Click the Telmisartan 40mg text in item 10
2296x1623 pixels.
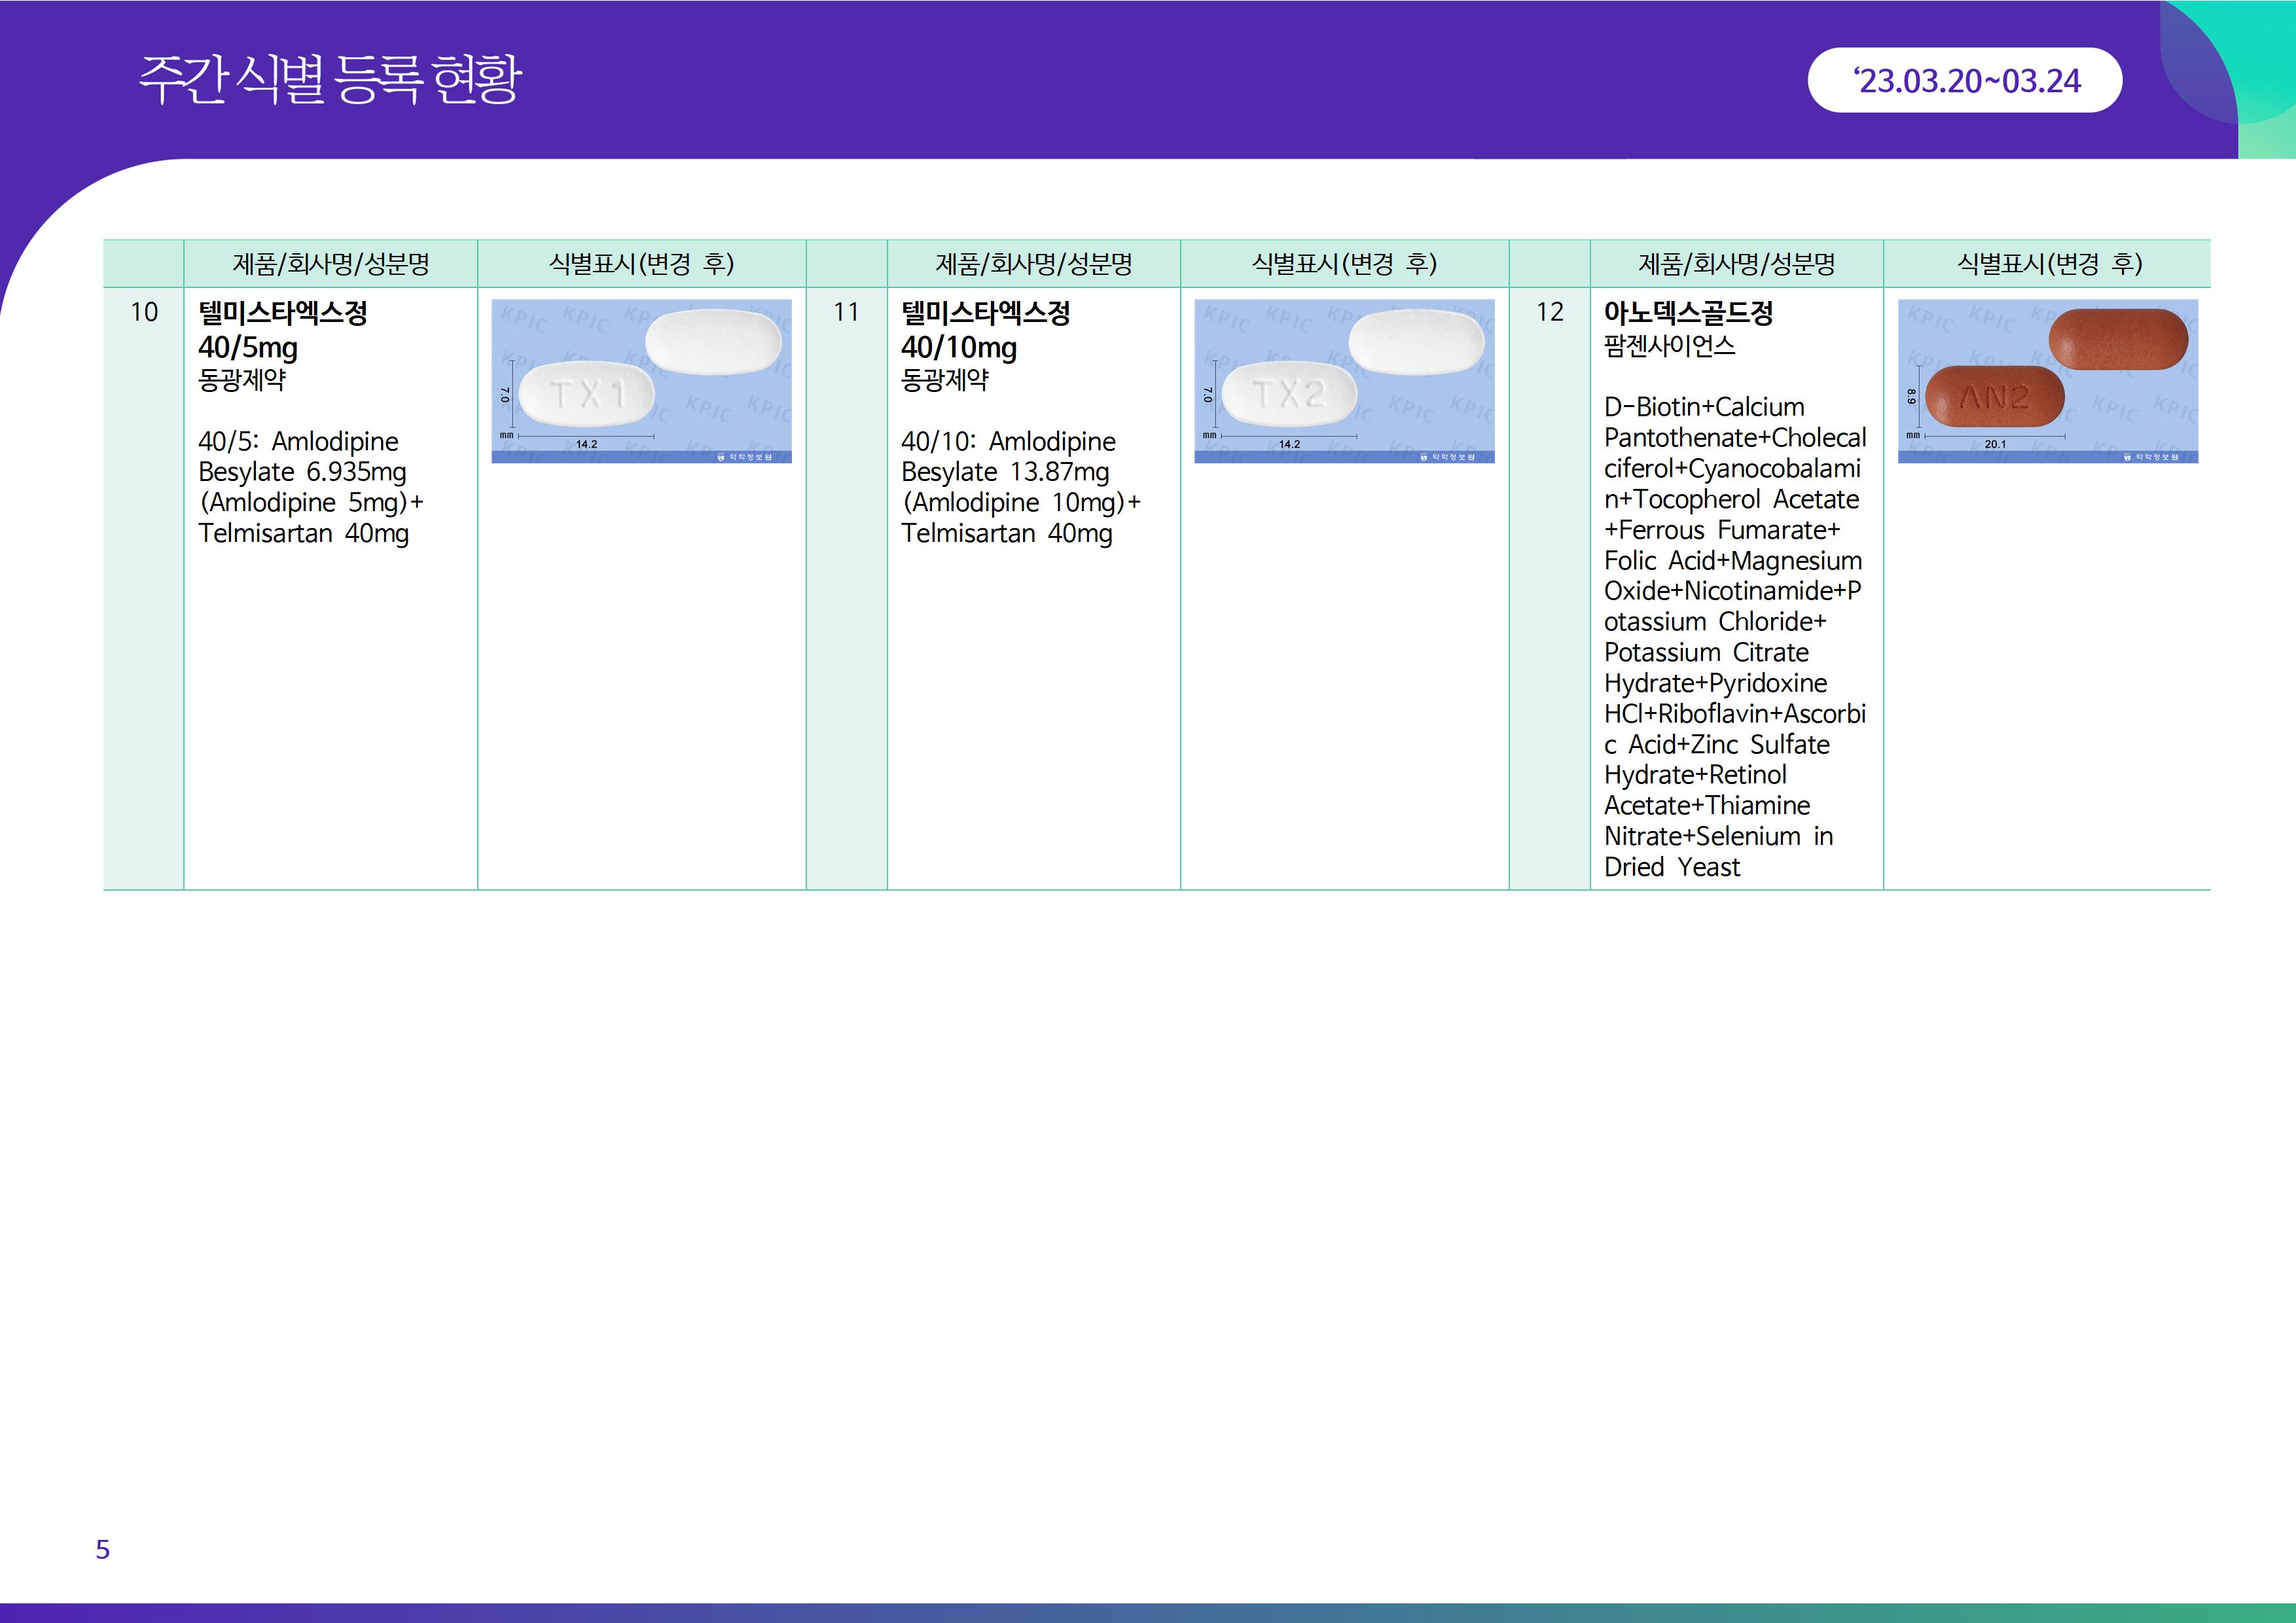303,533
